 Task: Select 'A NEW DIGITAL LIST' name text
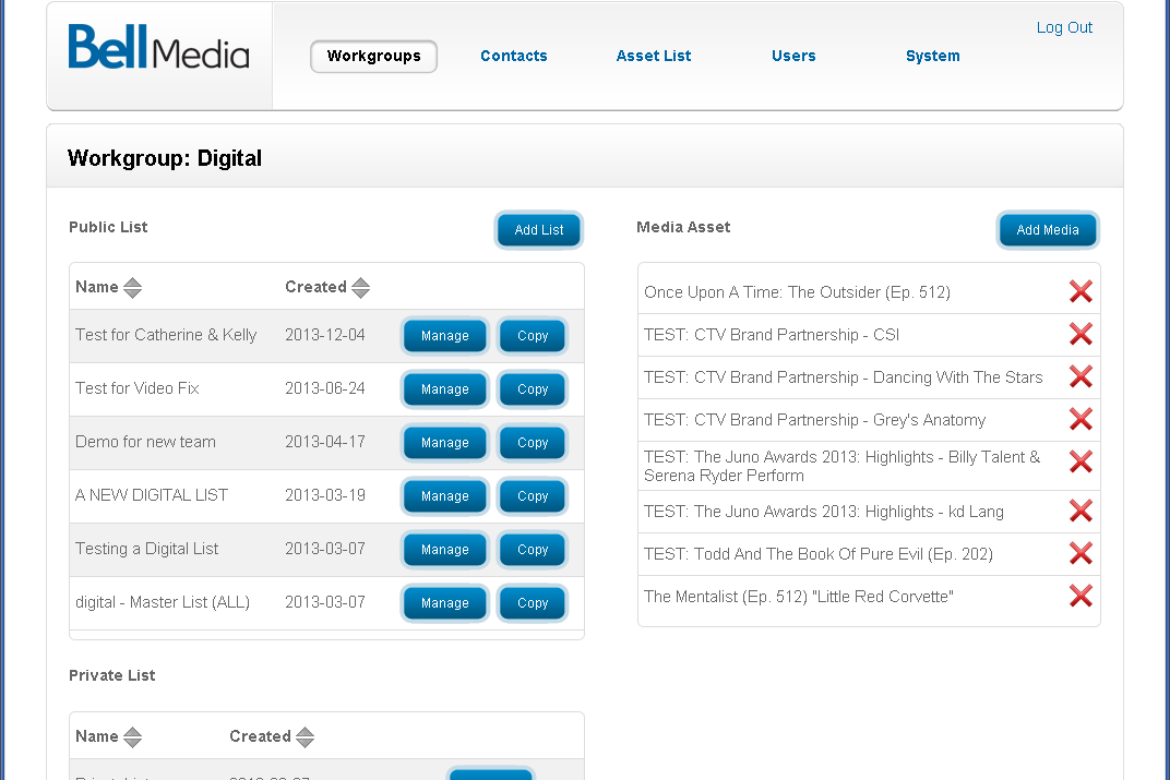click(151, 495)
